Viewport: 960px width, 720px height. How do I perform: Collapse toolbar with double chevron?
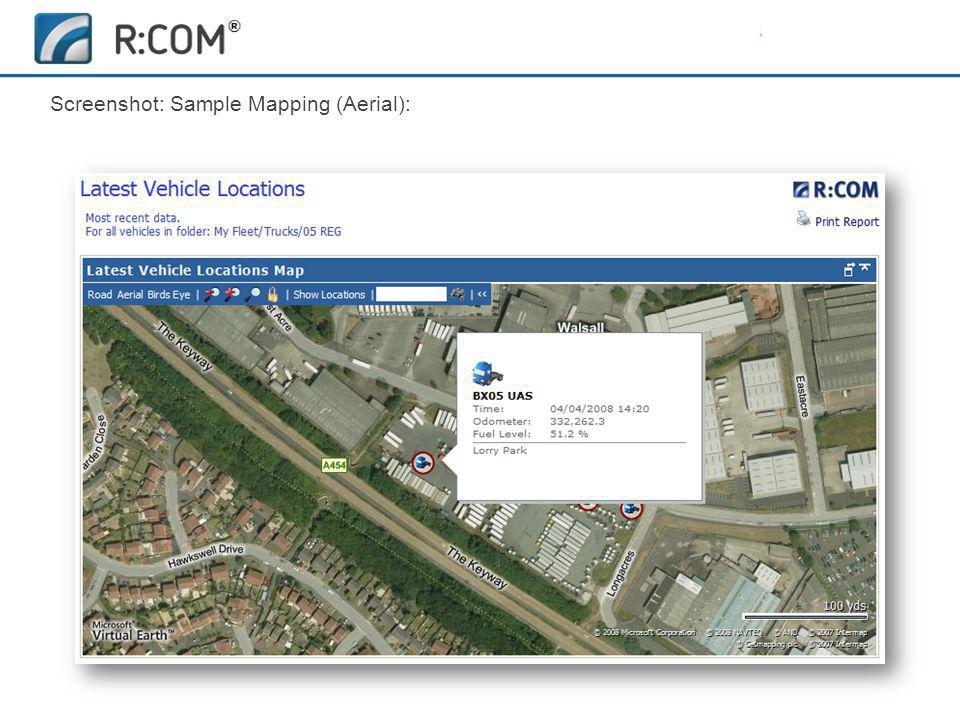(x=482, y=294)
